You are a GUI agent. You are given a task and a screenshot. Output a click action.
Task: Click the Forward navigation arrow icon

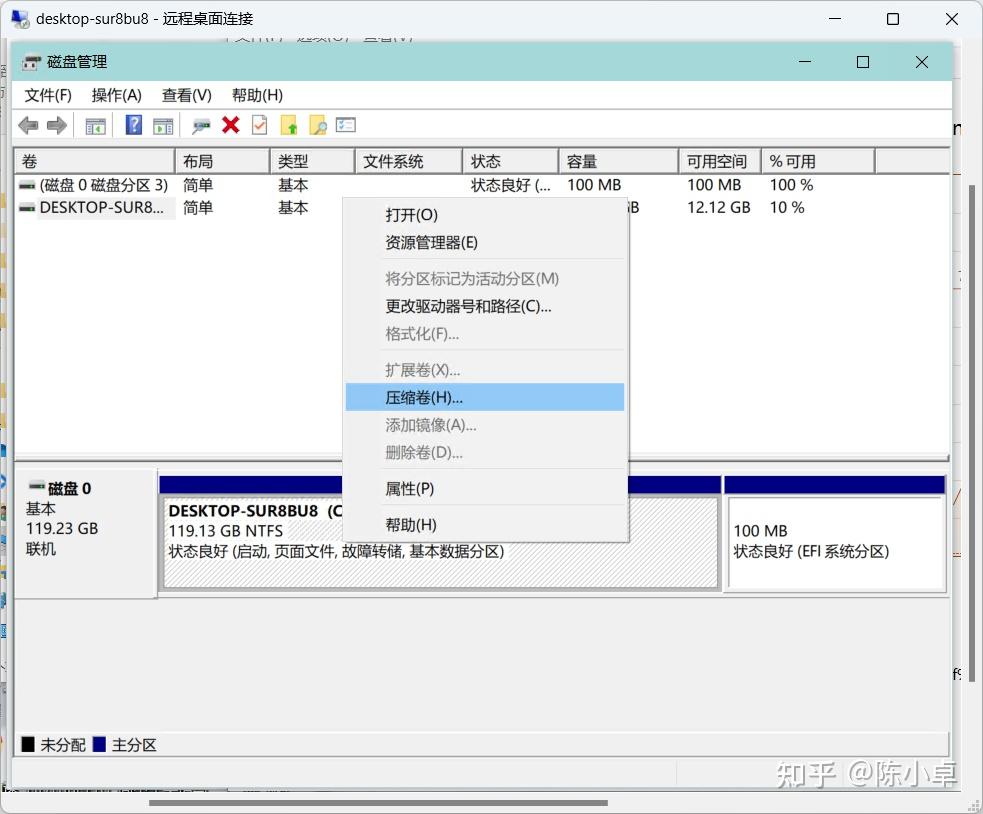(x=57, y=124)
